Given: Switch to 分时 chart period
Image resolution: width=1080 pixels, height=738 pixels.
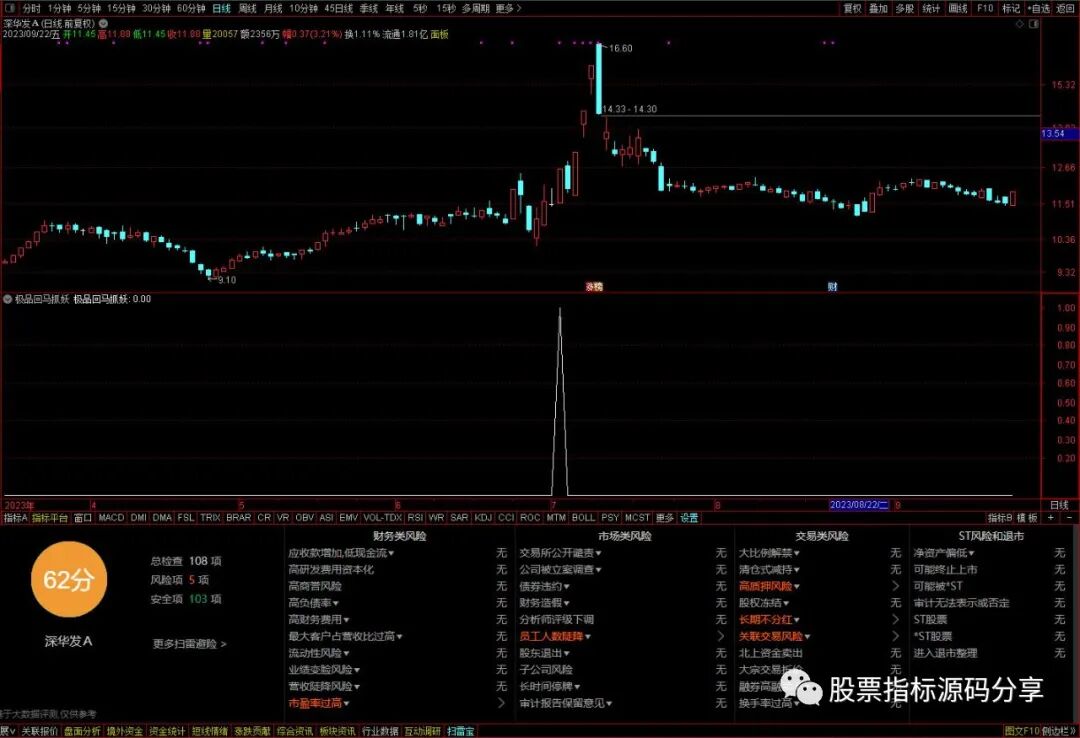Looking at the screenshot, I should click(32, 8).
